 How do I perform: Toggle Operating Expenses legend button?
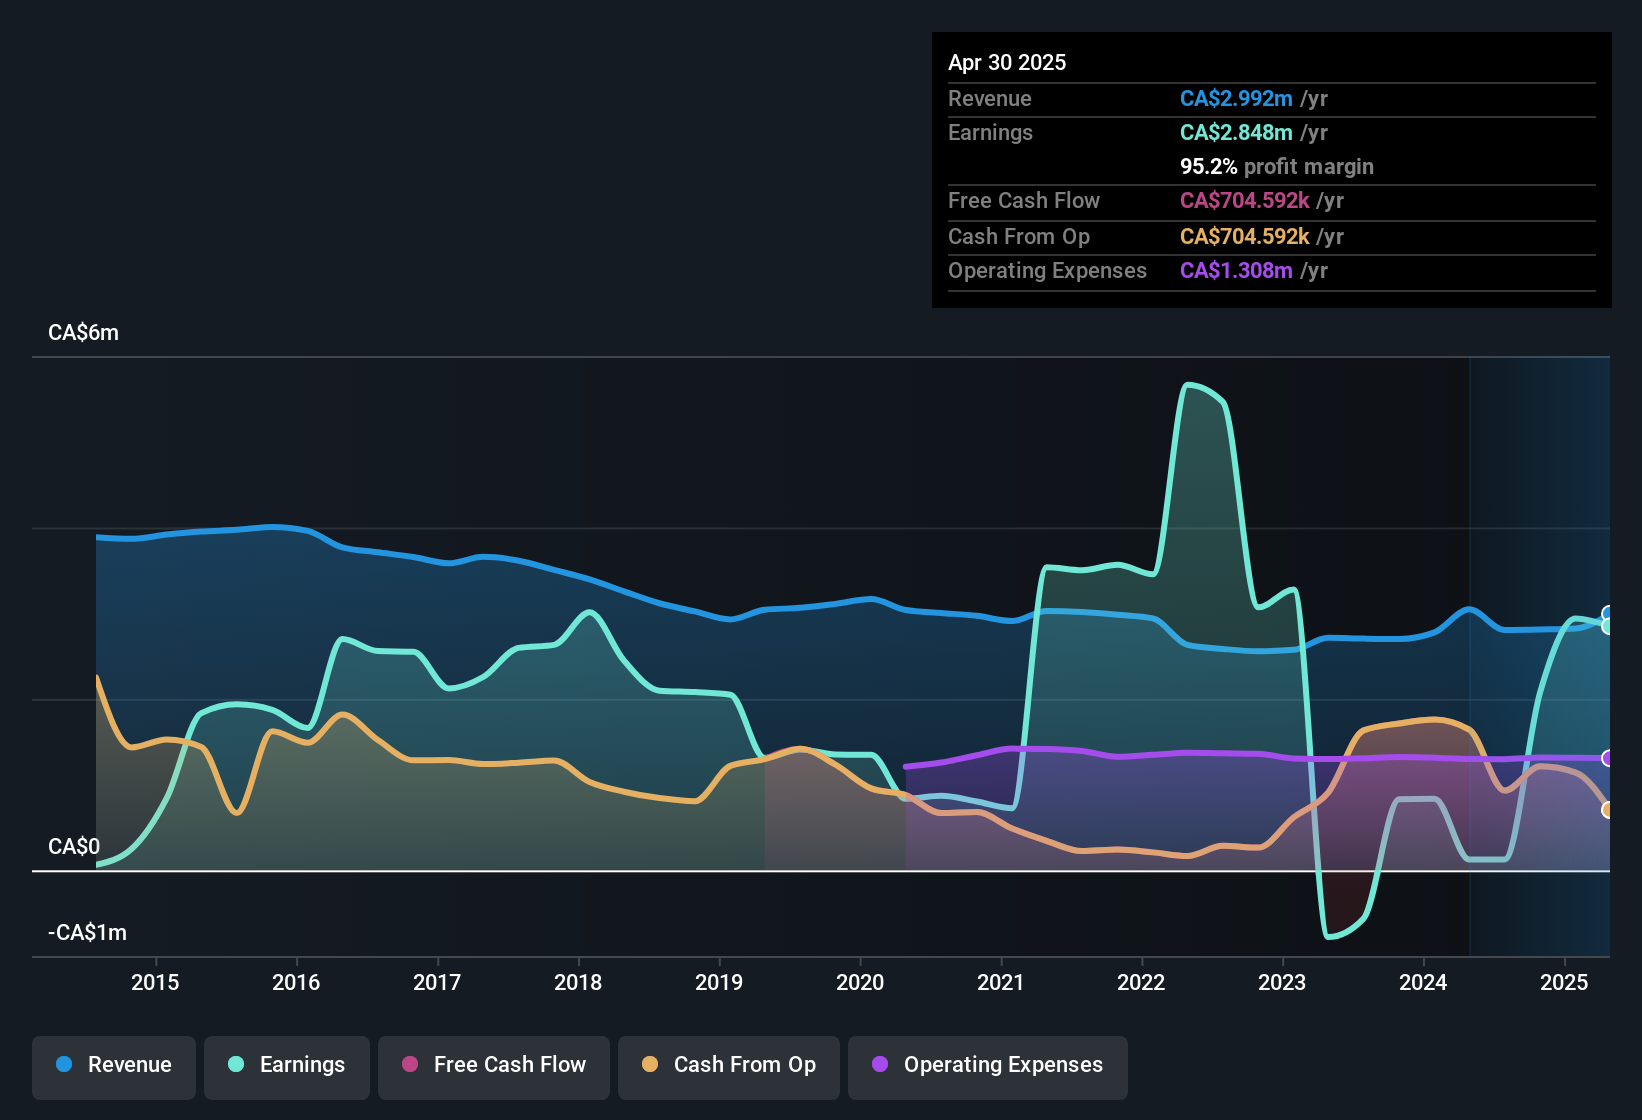coord(988,1066)
